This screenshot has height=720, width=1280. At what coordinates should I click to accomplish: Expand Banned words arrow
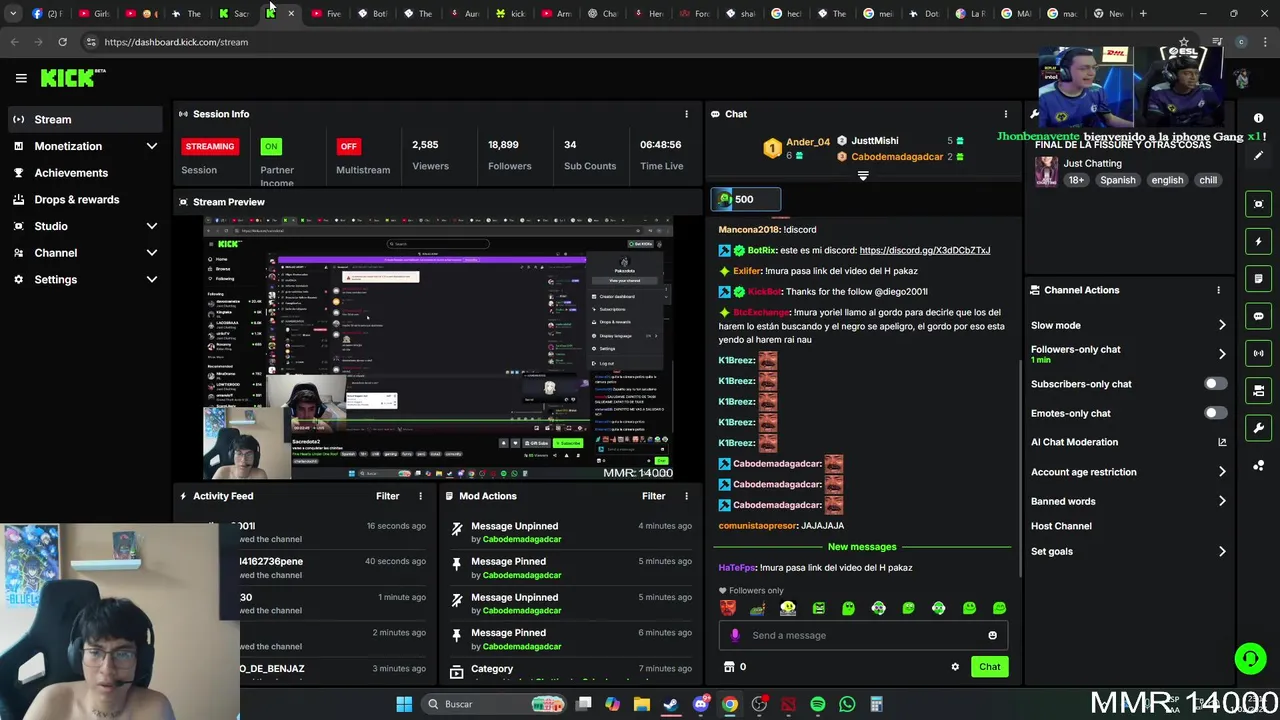pos(1222,501)
